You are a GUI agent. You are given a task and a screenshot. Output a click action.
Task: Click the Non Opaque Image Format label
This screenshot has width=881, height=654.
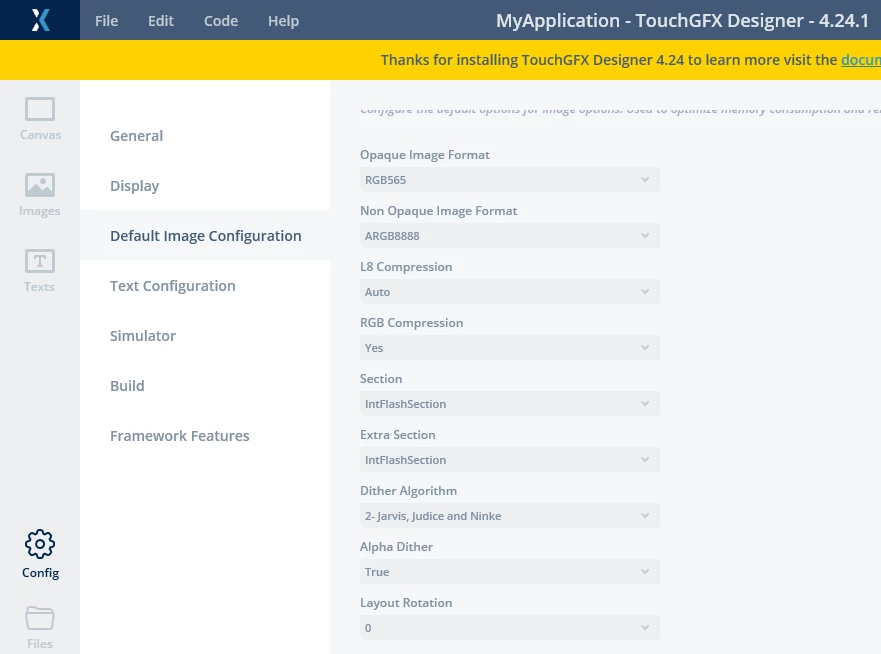438,211
